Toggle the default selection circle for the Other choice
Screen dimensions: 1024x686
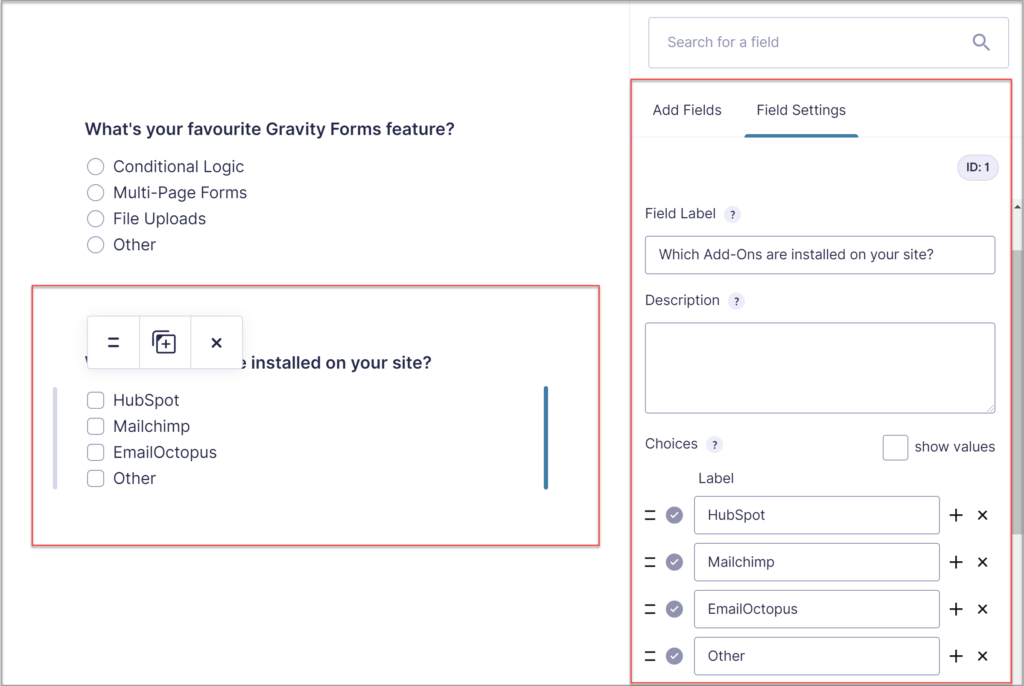(x=674, y=656)
